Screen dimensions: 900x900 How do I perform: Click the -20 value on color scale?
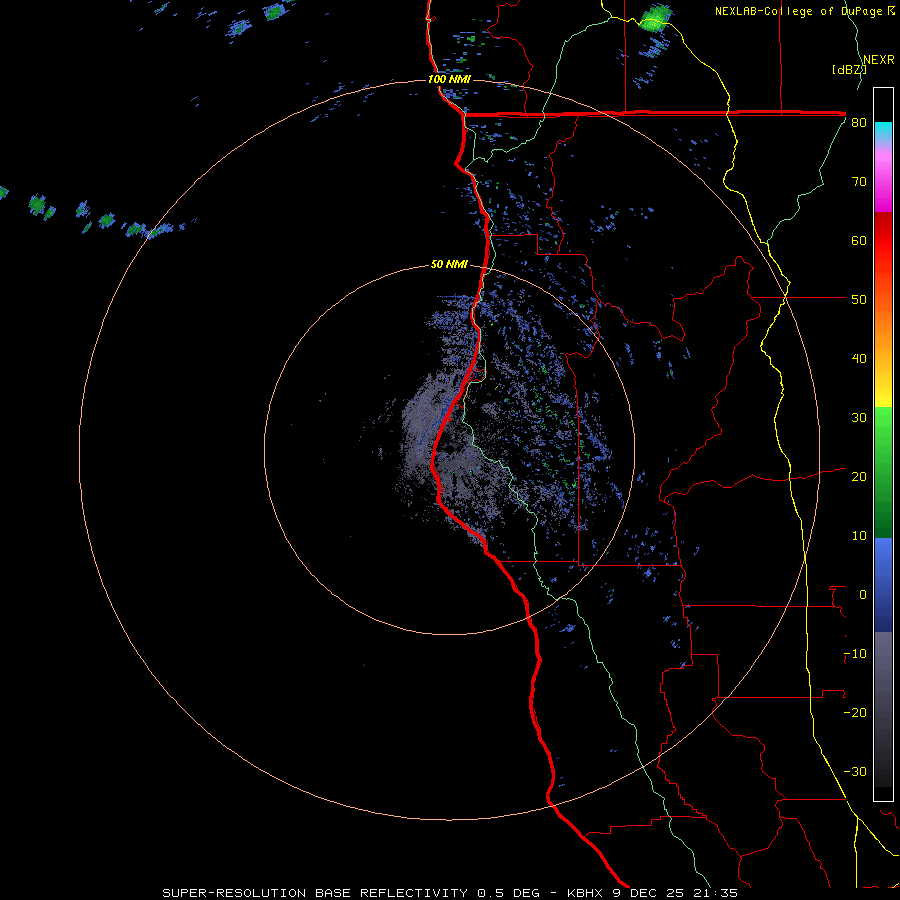855,713
